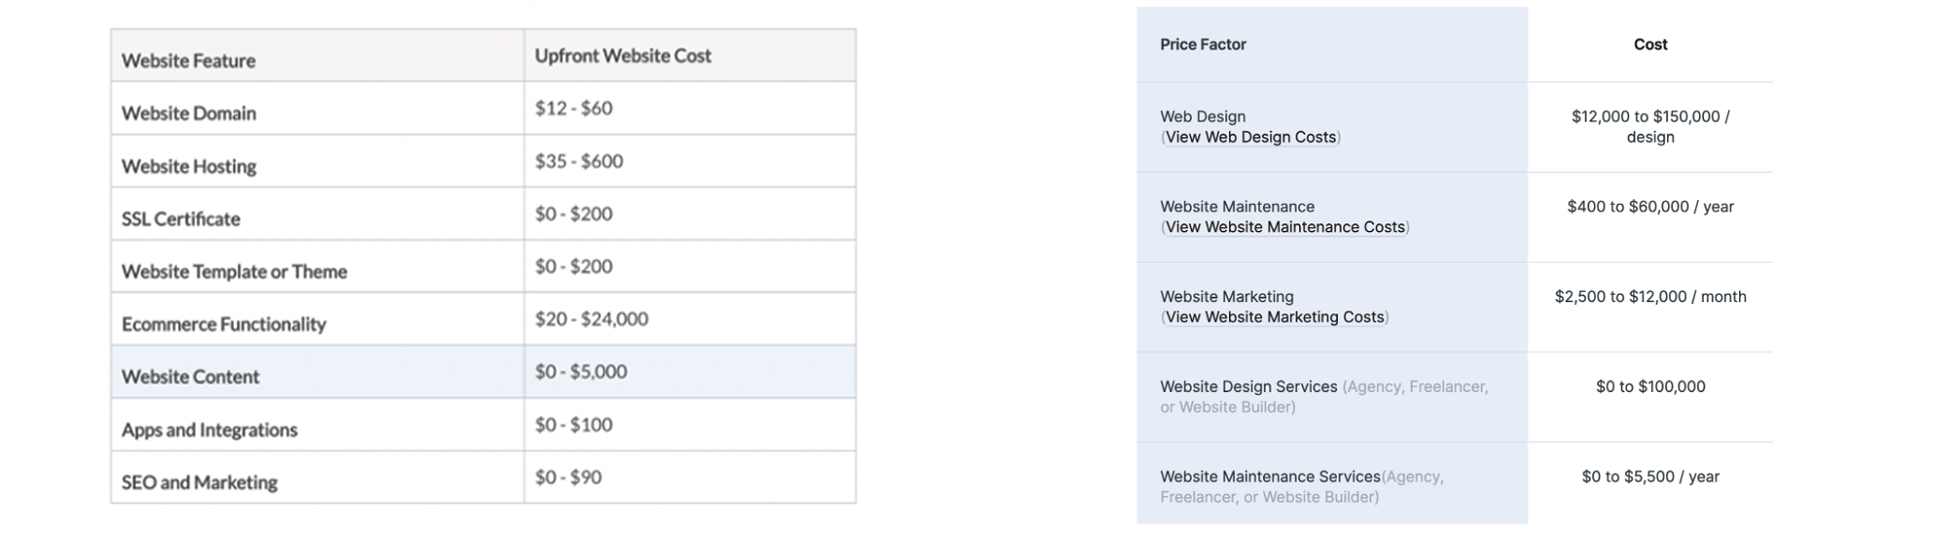Click the Upfront Website Cost column header
This screenshot has width=1947, height=538.
click(623, 56)
